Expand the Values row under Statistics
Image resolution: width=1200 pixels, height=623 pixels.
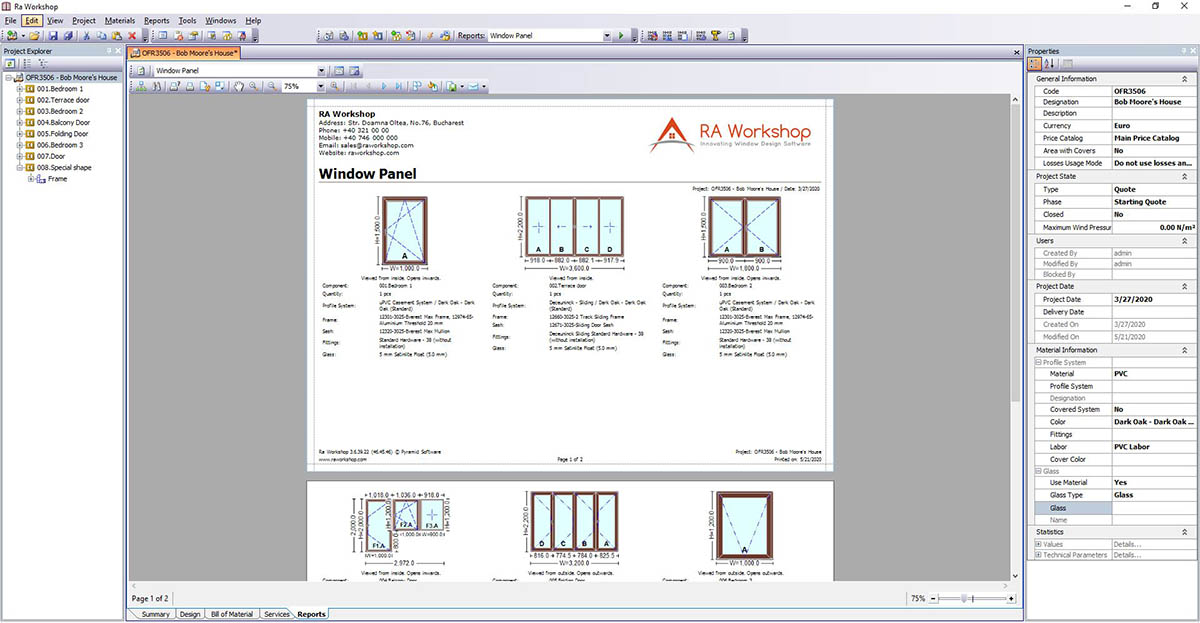coord(1038,544)
